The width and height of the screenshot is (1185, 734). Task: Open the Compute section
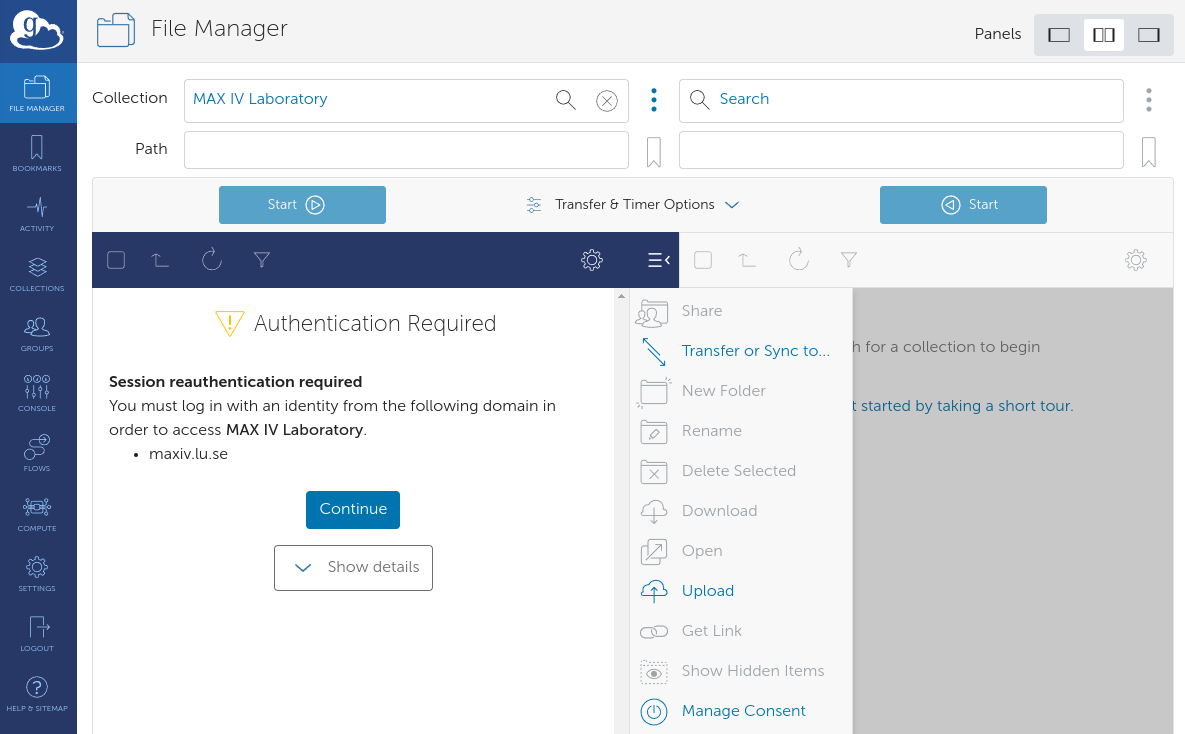click(37, 514)
